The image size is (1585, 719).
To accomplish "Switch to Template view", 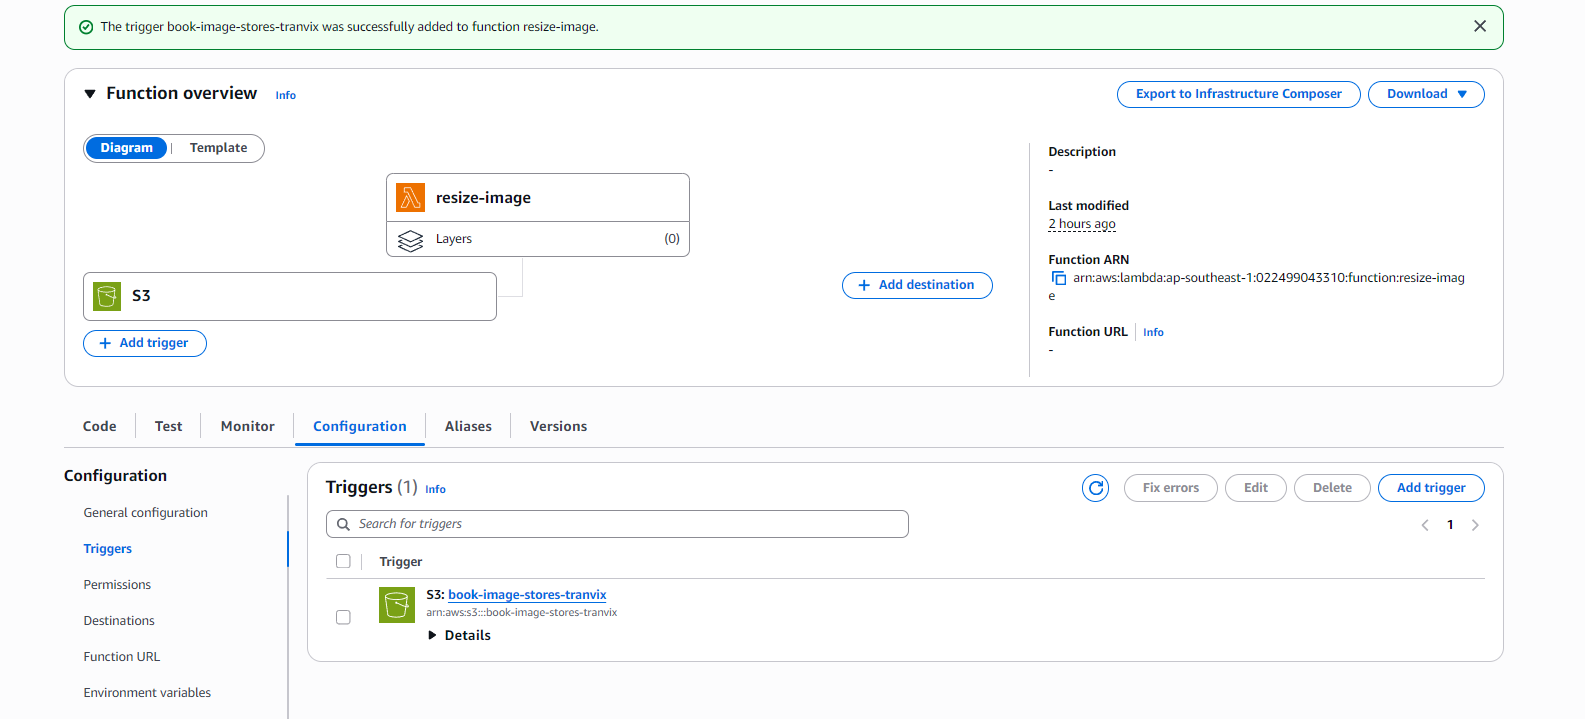I will point(218,148).
